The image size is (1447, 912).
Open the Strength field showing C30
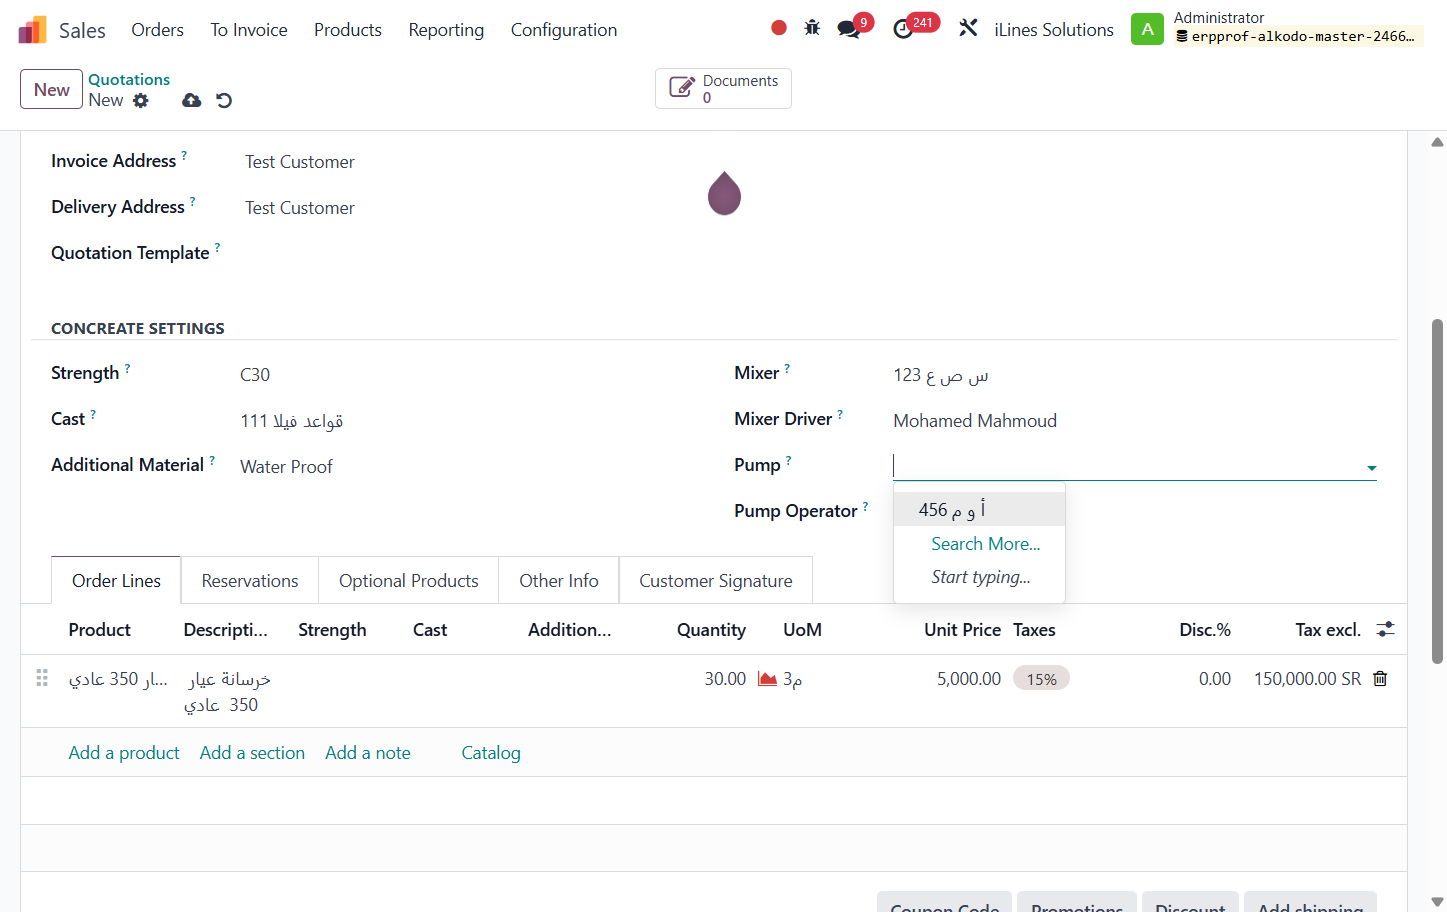pos(255,375)
